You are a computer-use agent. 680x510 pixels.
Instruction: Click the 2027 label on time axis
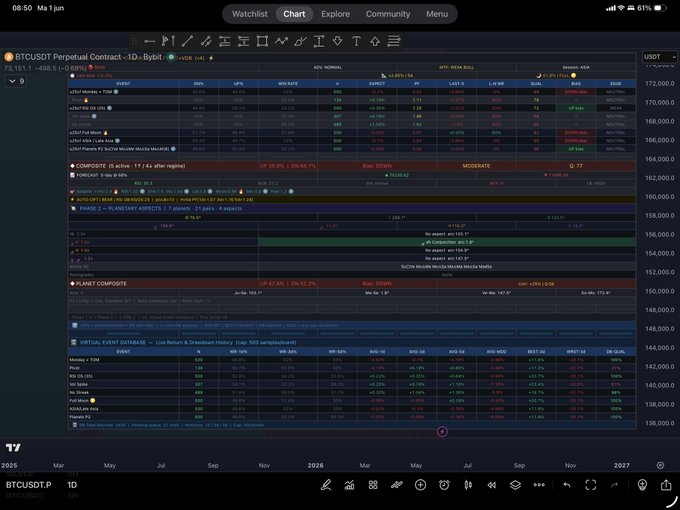pos(621,465)
